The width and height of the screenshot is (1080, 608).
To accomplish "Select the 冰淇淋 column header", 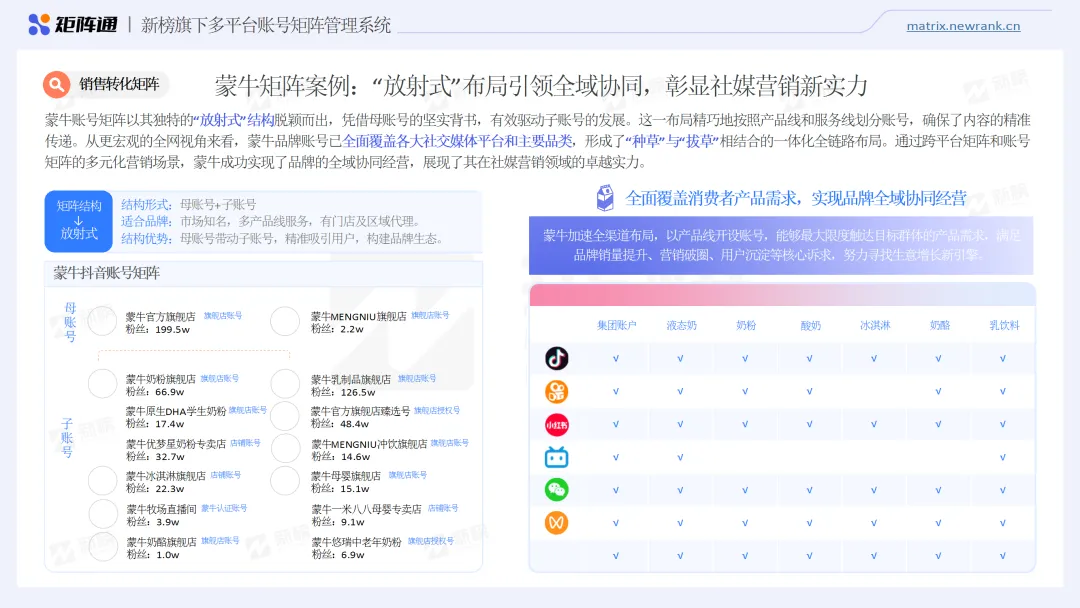I will [x=875, y=325].
